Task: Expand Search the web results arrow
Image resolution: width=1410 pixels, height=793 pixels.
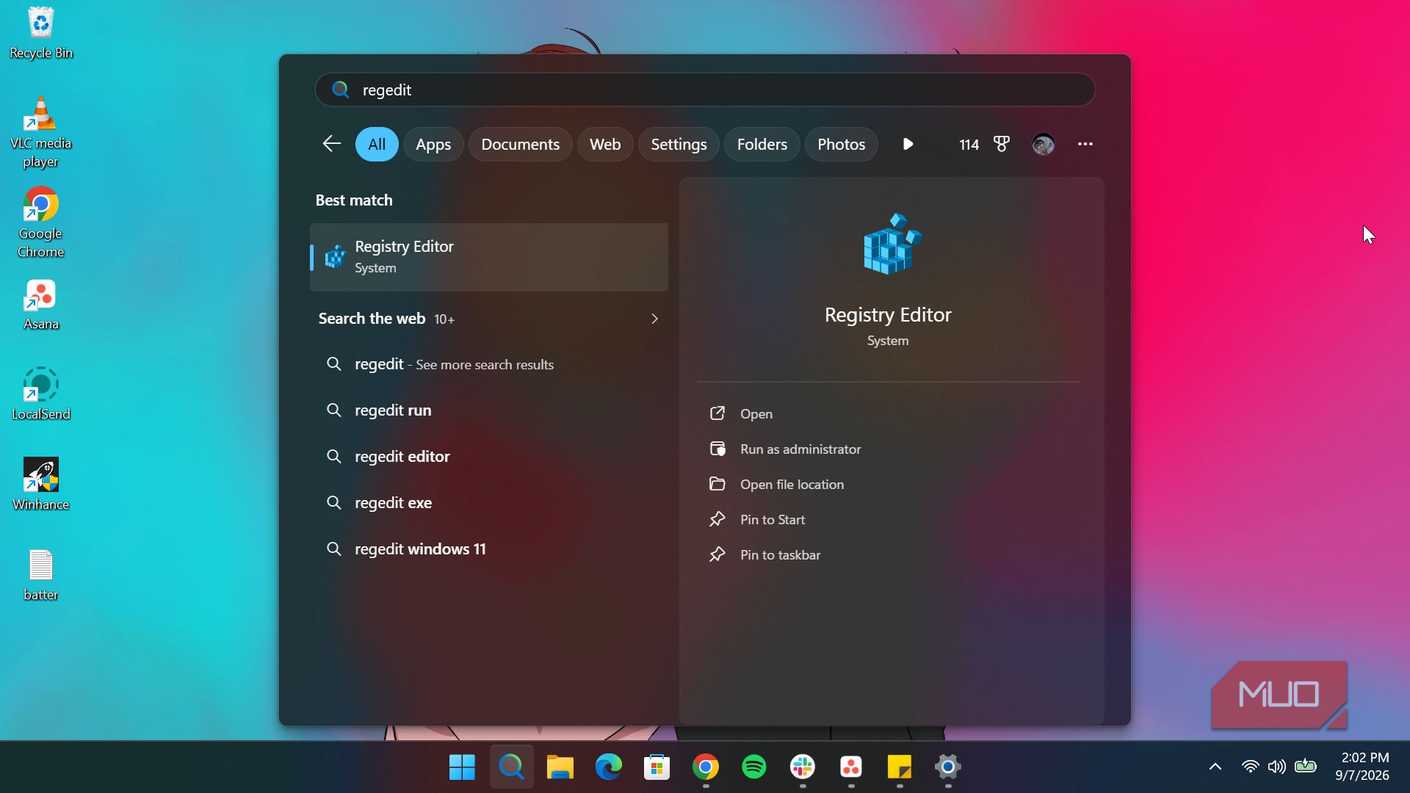Action: [655, 319]
